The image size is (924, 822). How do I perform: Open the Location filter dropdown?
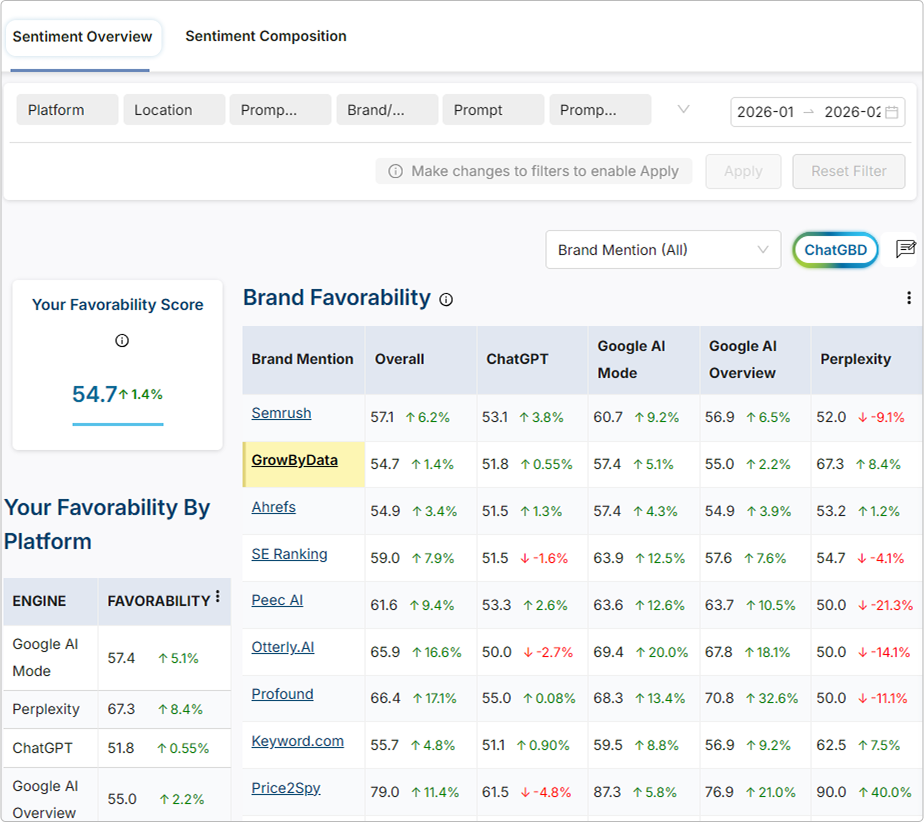tap(174, 110)
